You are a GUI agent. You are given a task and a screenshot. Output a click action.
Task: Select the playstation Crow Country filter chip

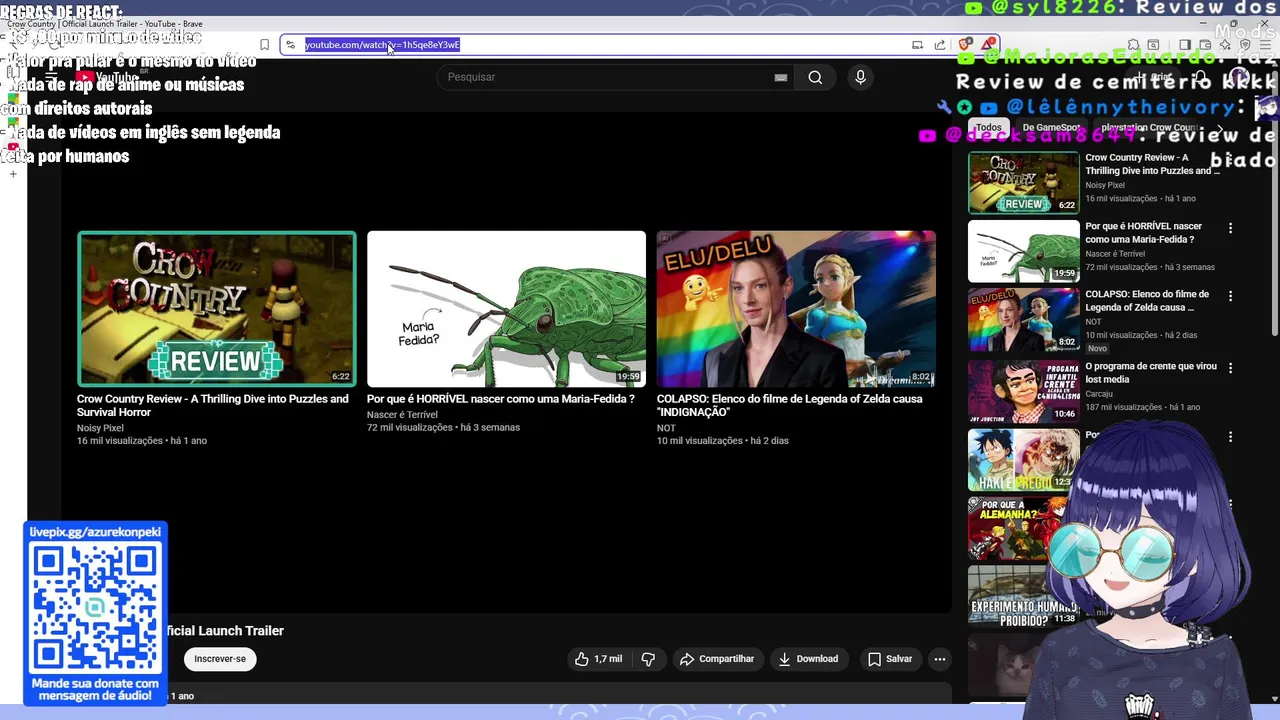click(1149, 128)
